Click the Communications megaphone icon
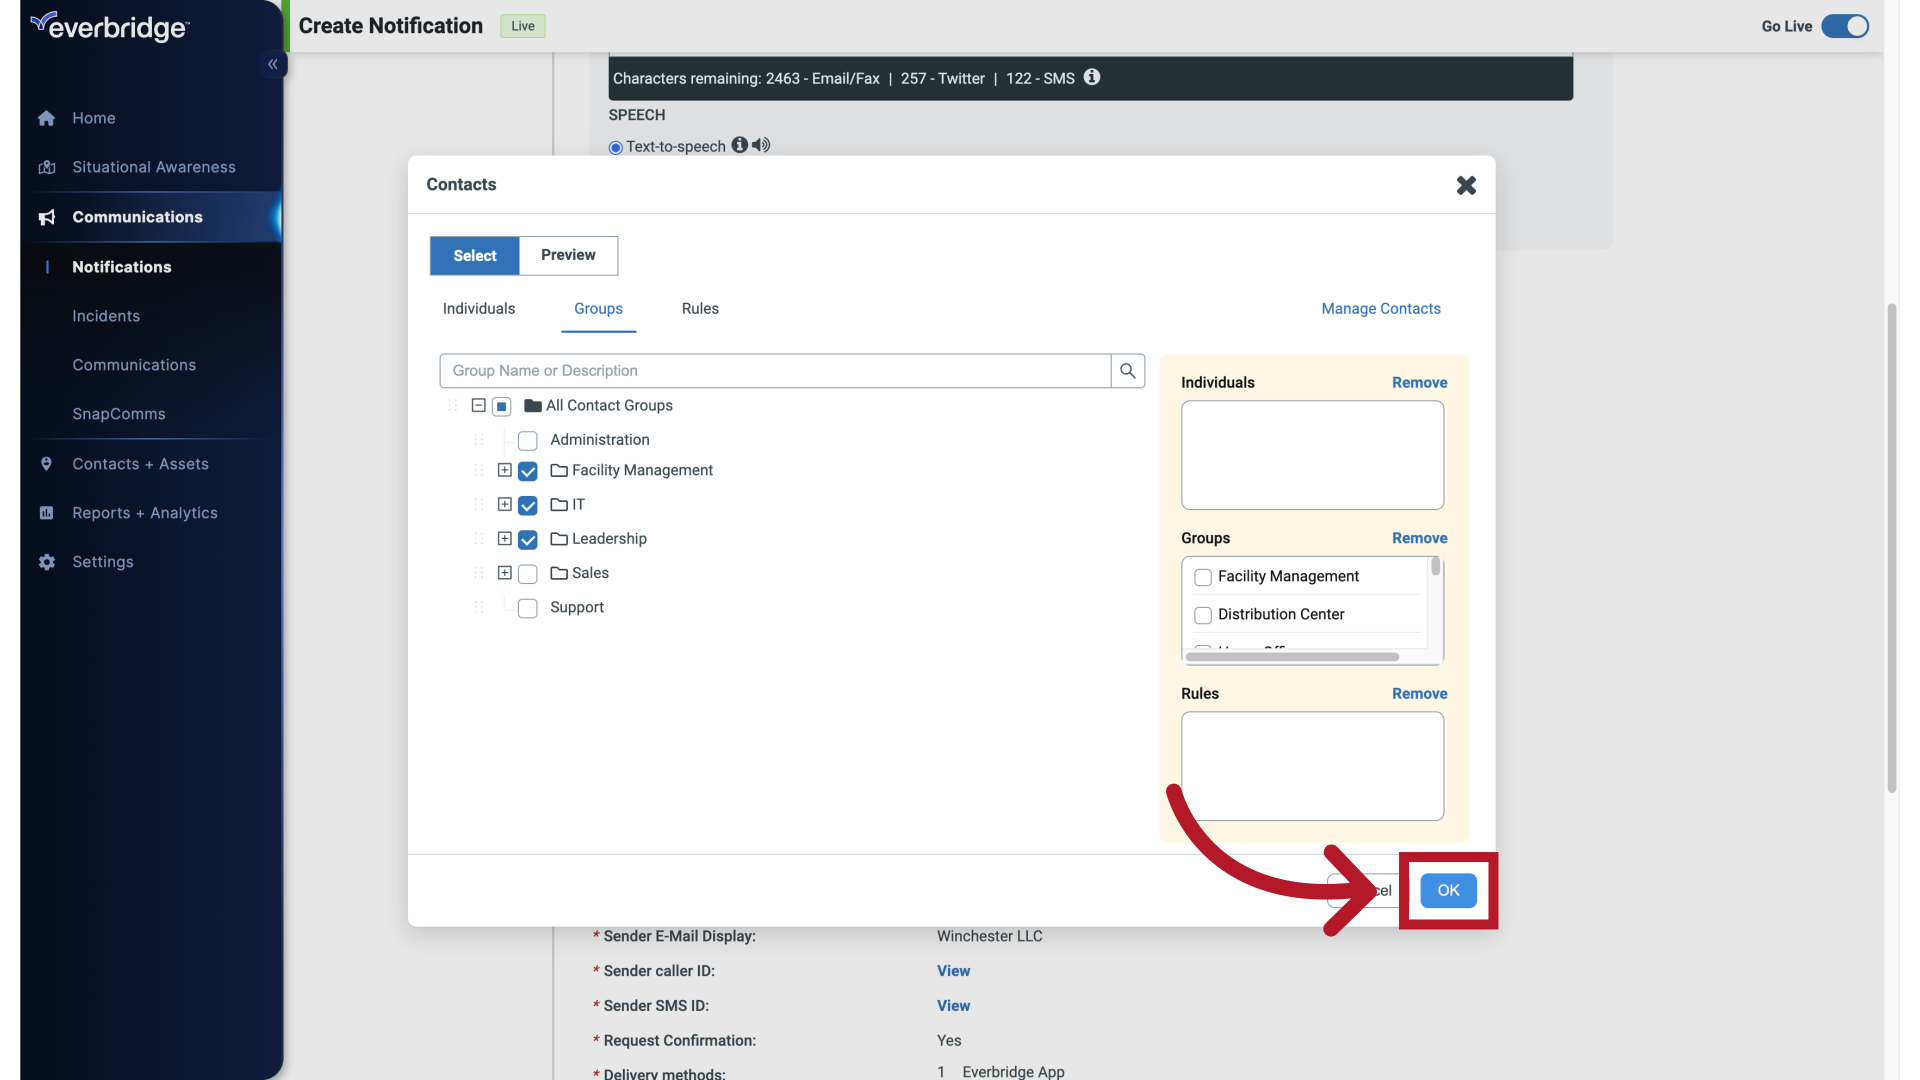Viewport: 1920px width, 1080px height. pyautogui.click(x=46, y=217)
